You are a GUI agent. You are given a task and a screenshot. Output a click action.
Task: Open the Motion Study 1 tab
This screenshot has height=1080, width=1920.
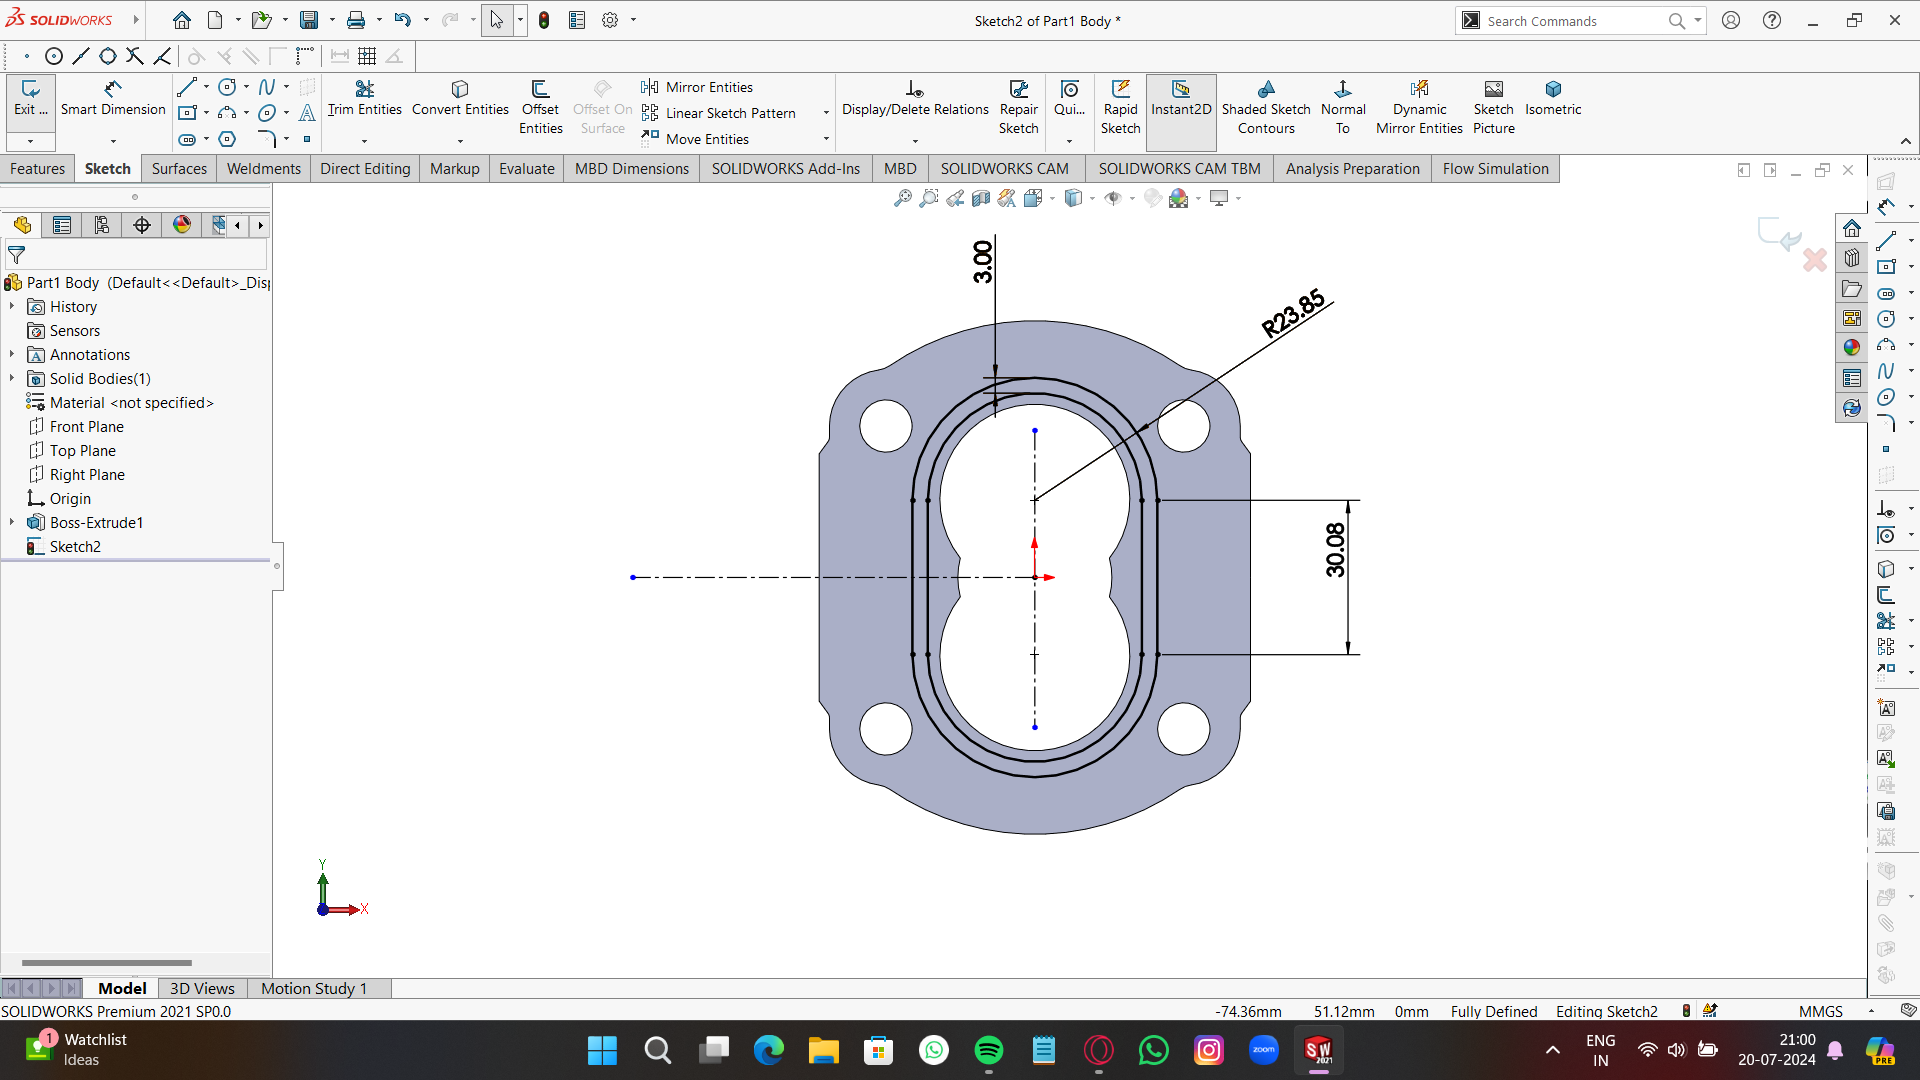click(x=314, y=988)
